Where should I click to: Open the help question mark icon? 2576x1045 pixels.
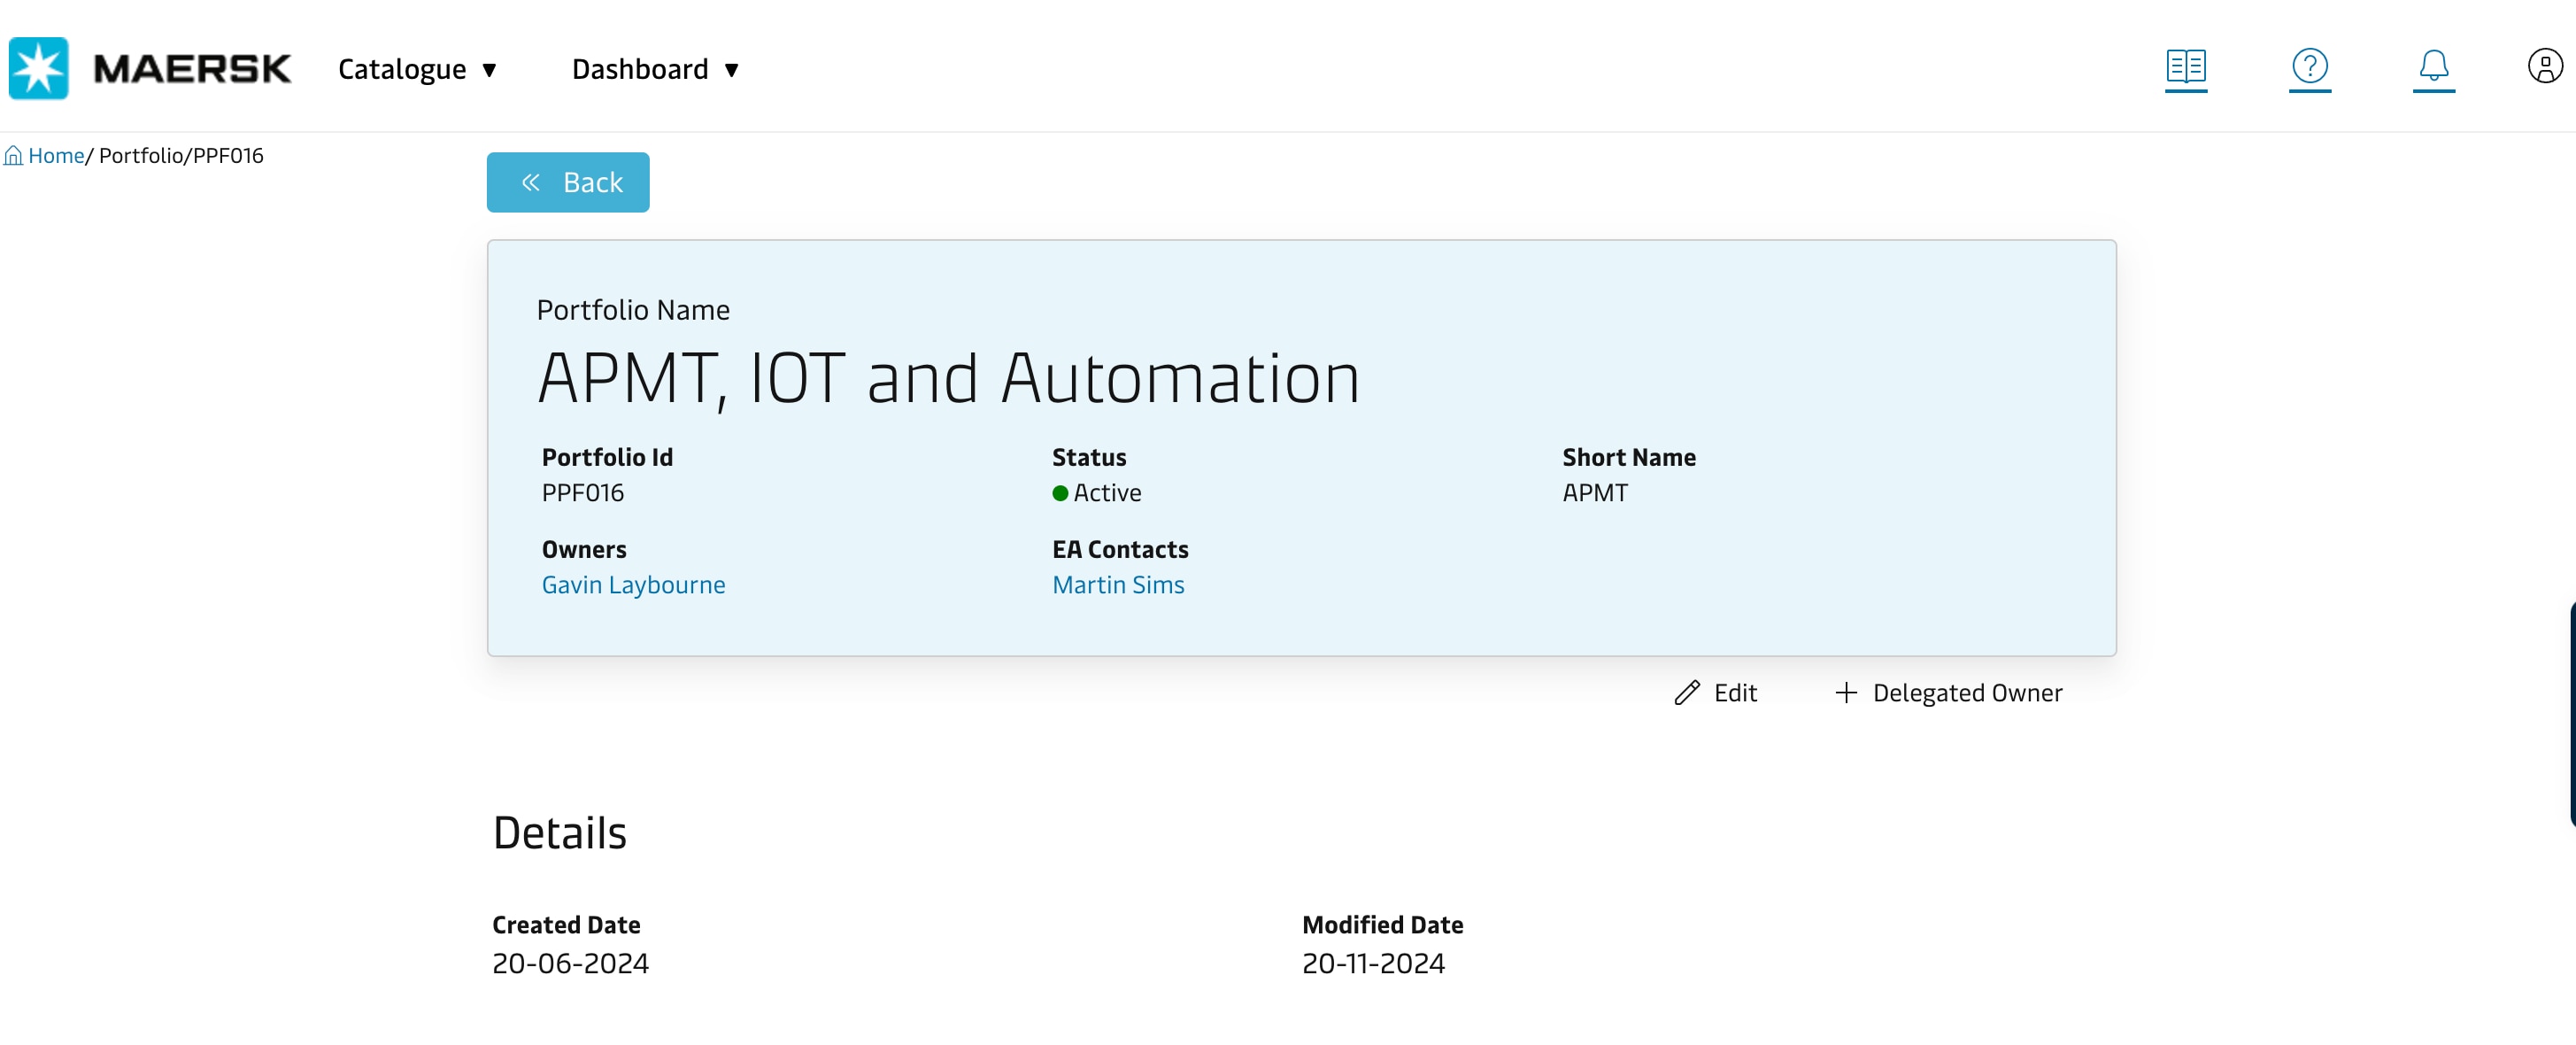click(2310, 66)
